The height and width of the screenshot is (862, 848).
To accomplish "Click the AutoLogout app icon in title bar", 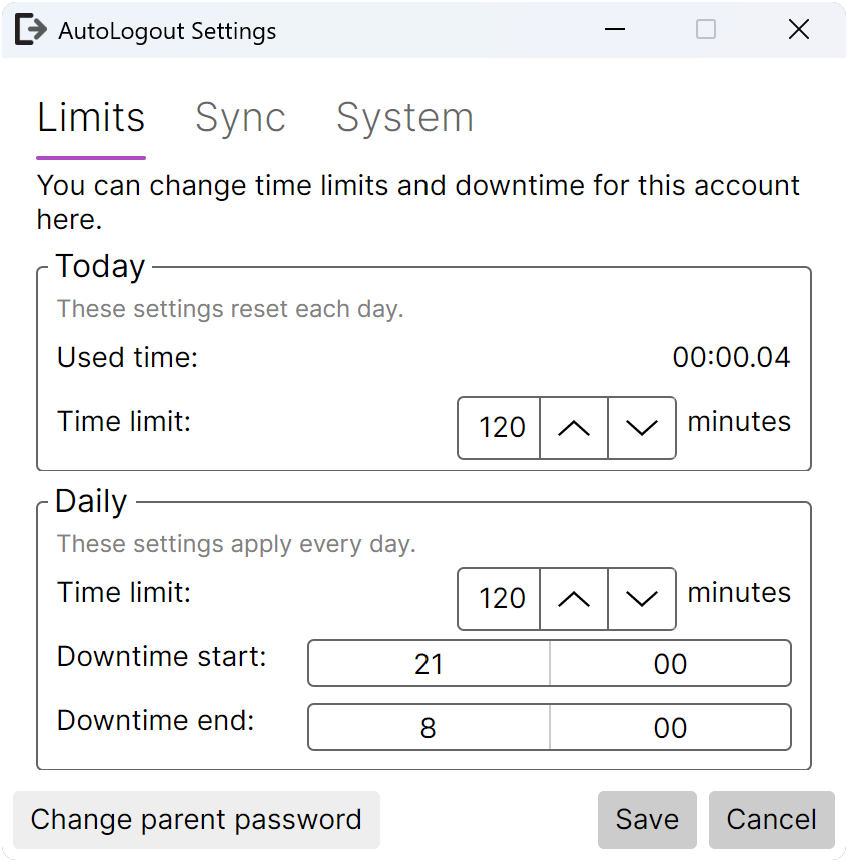I will pyautogui.click(x=31, y=30).
